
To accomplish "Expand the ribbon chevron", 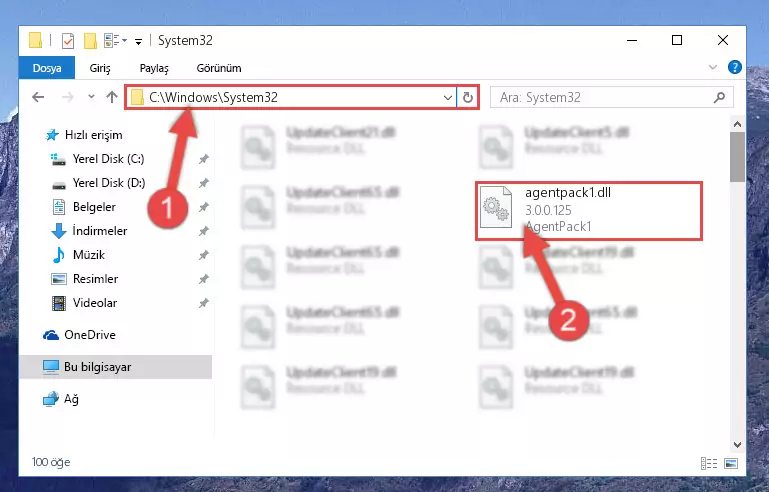I will [713, 67].
